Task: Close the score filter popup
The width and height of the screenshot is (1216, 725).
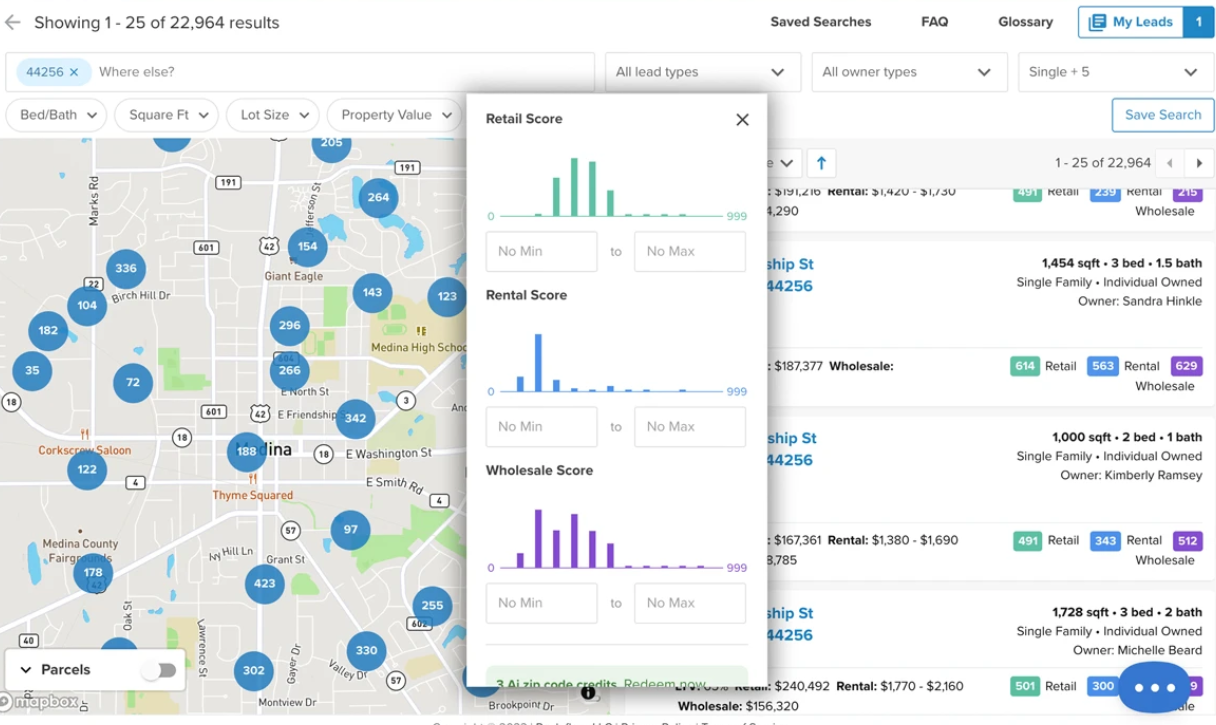Action: [742, 119]
